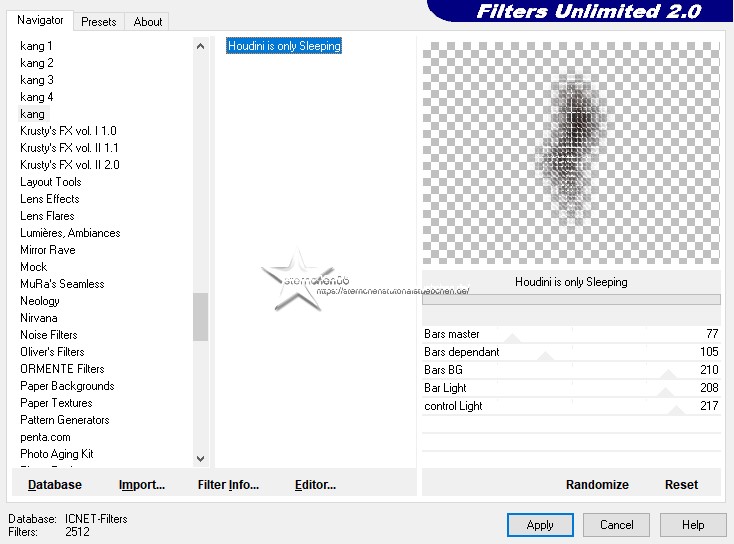Select Pattern Generators category
734x544 pixels.
coord(65,420)
